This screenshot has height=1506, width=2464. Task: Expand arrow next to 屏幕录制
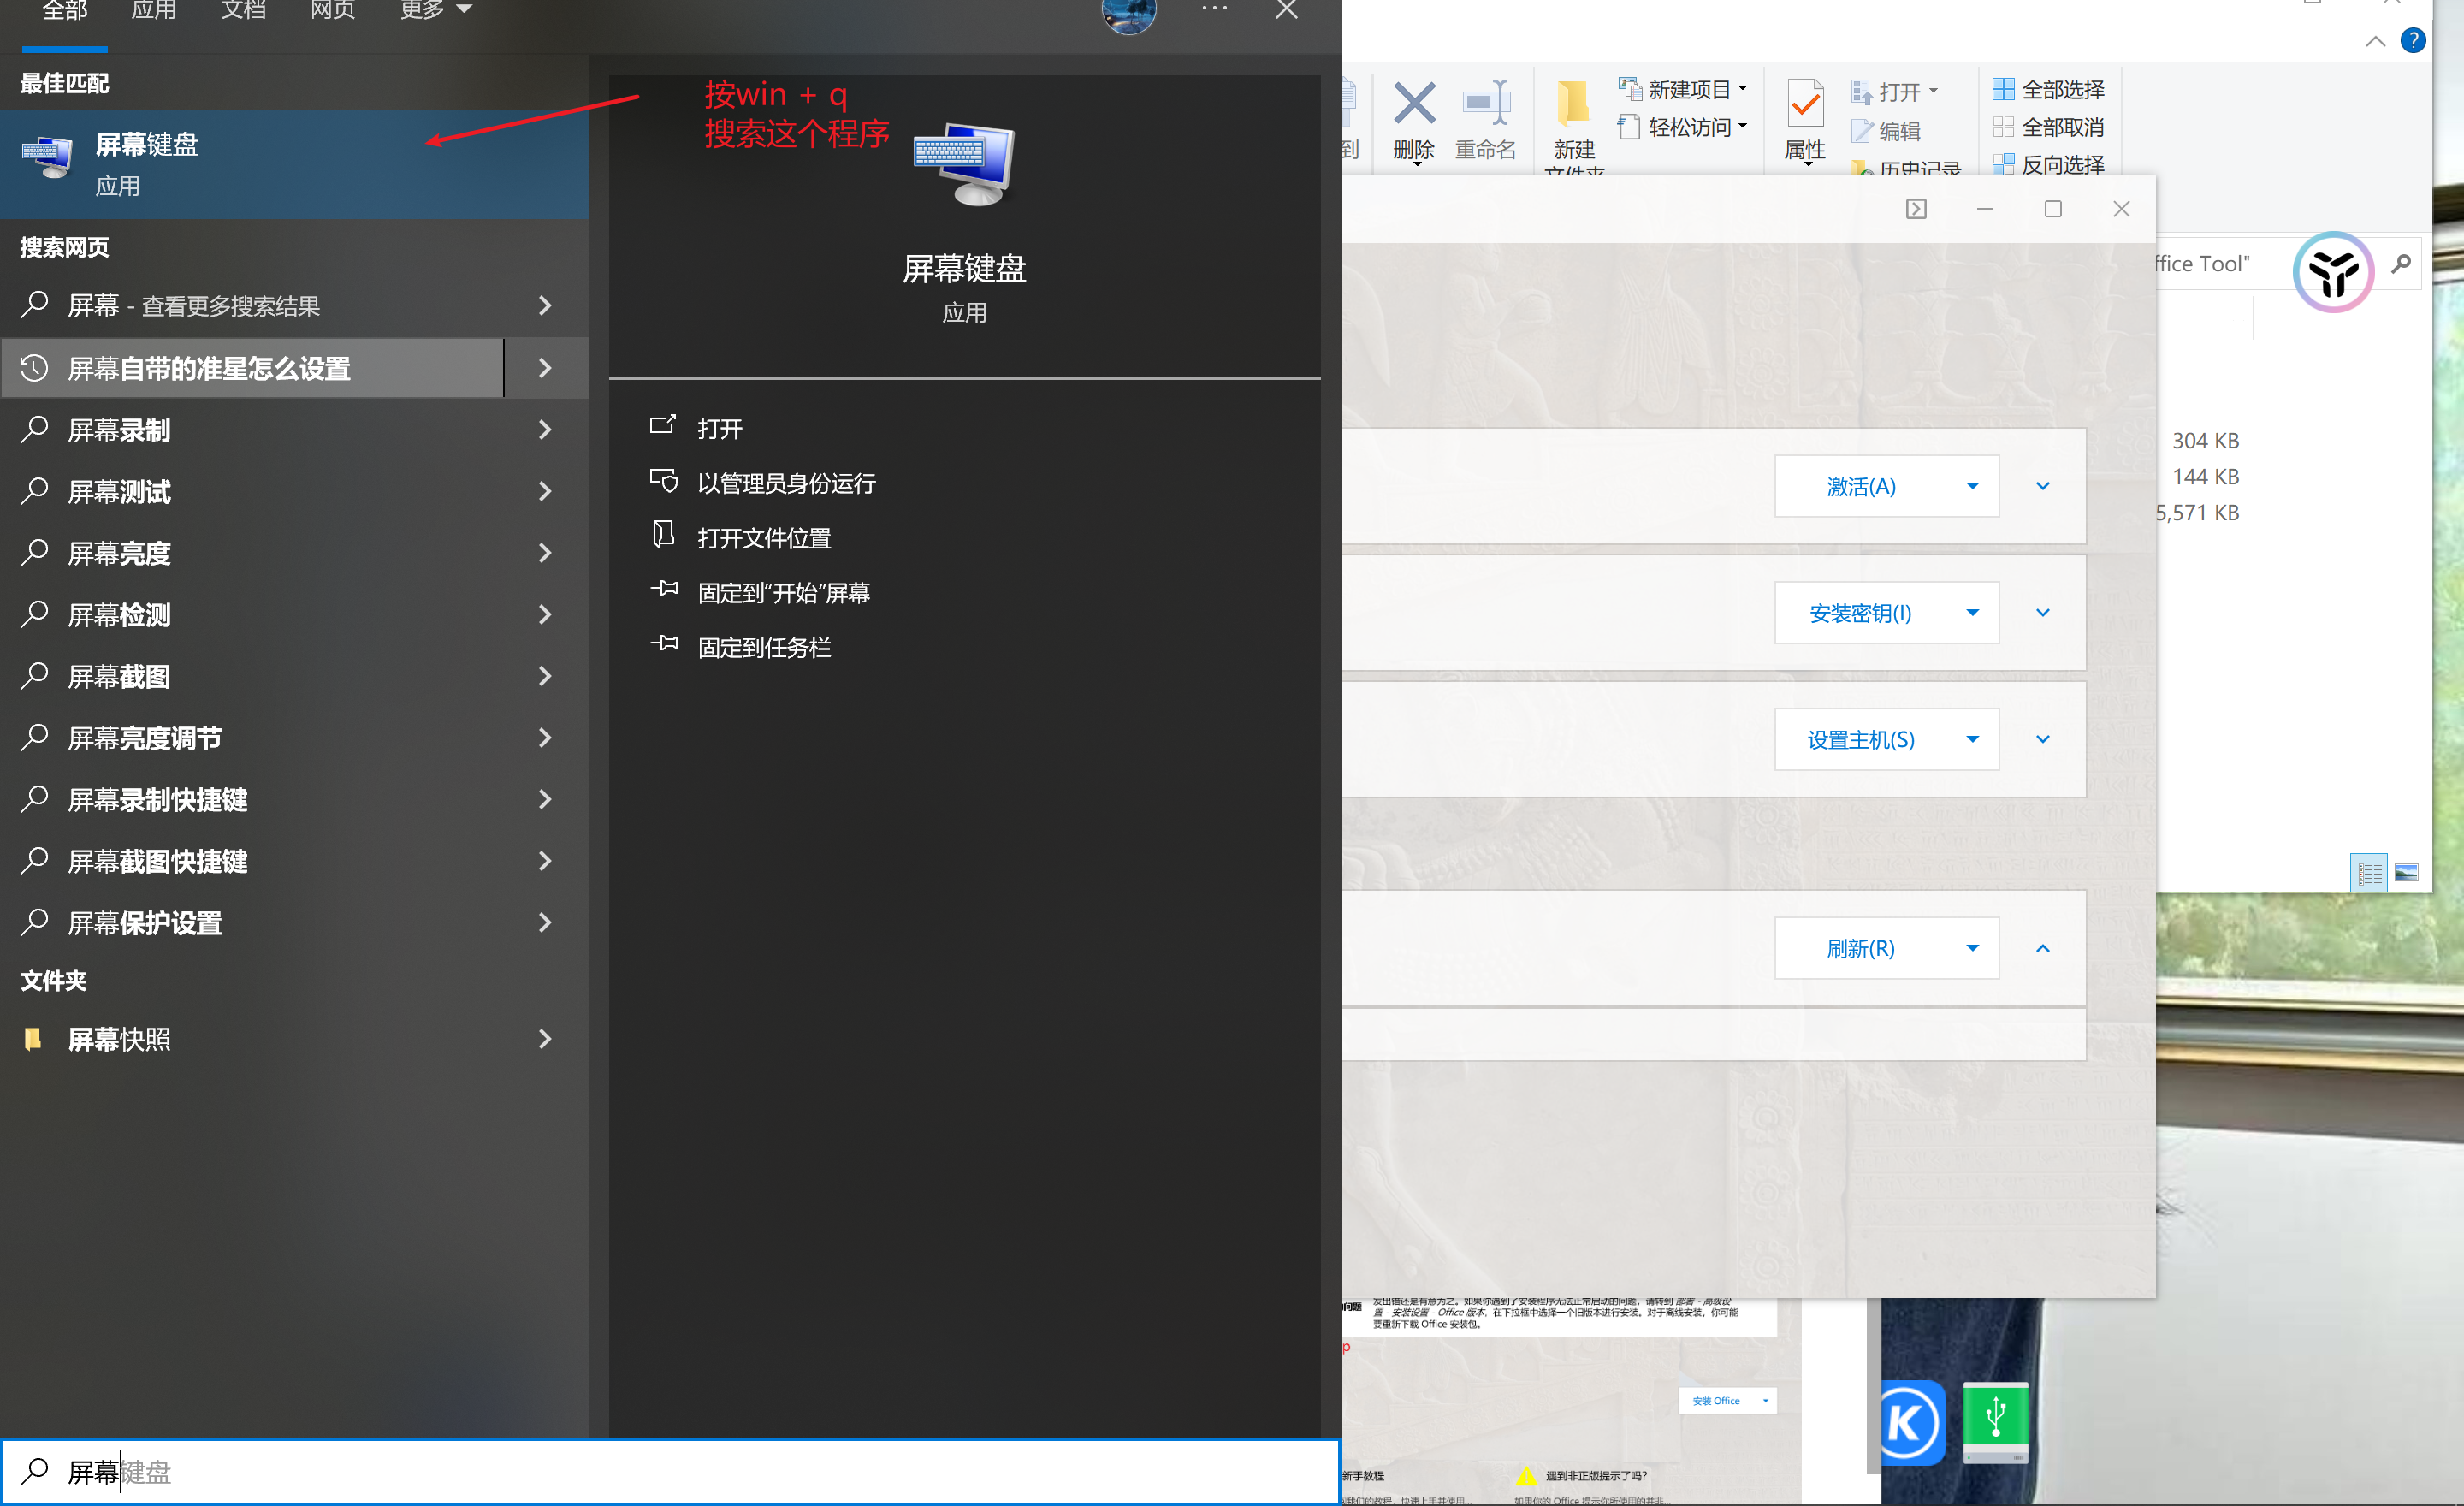(545, 430)
